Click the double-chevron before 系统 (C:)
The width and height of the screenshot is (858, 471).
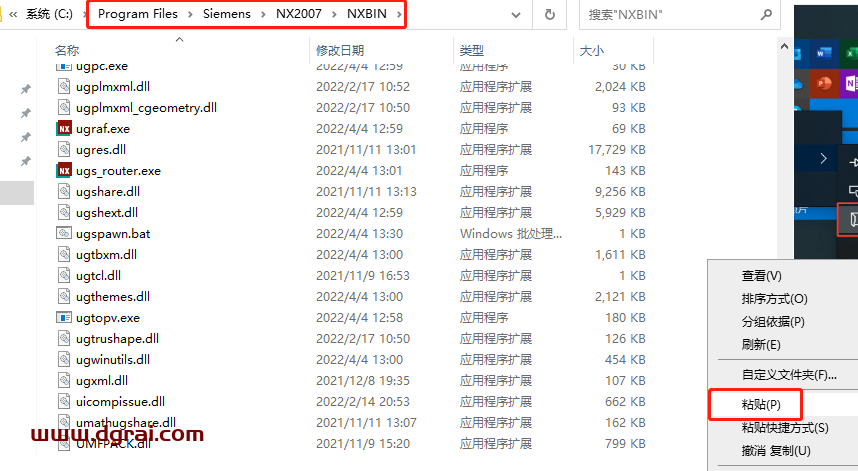13,15
